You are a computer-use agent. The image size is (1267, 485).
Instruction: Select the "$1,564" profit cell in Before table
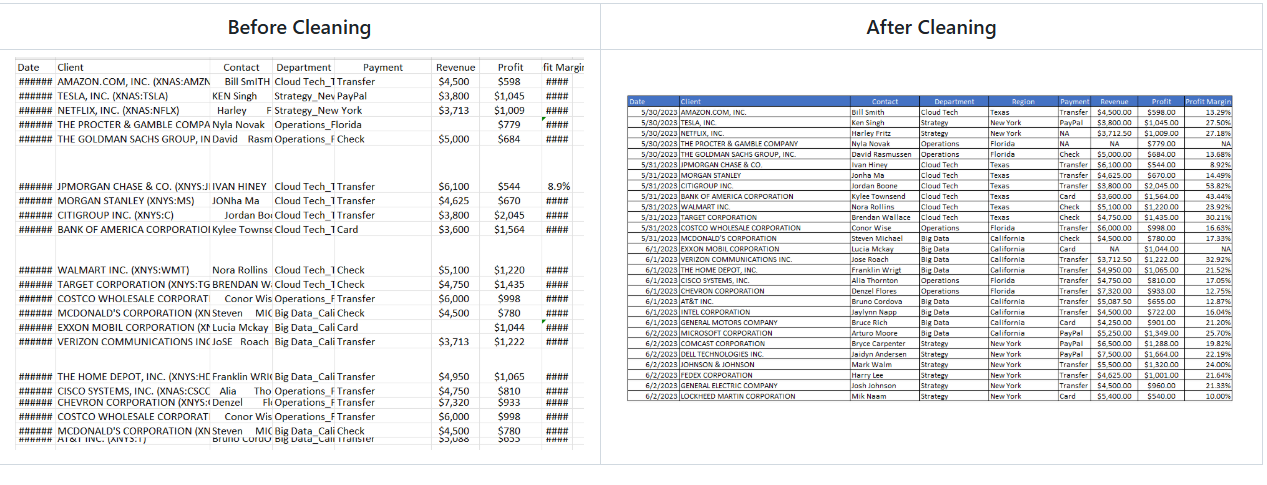[509, 230]
